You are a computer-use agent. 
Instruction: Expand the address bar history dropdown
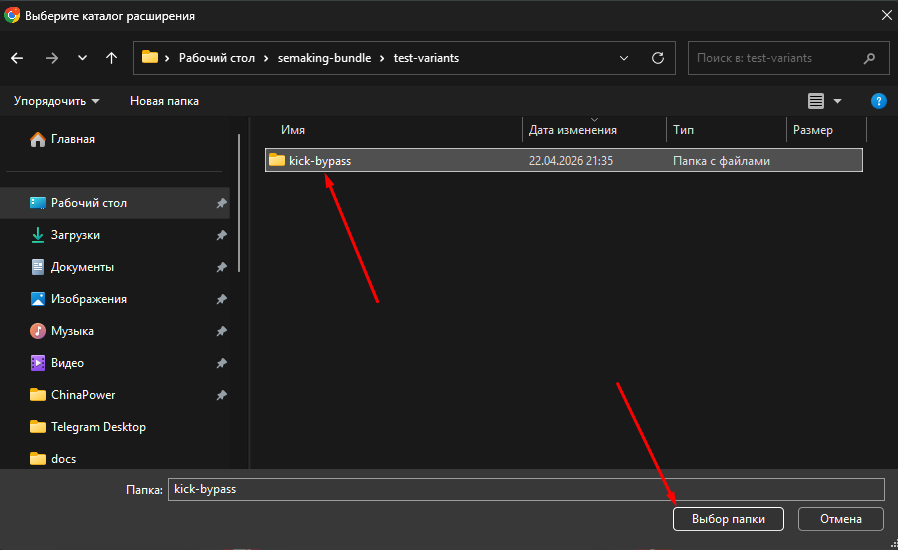pos(625,58)
